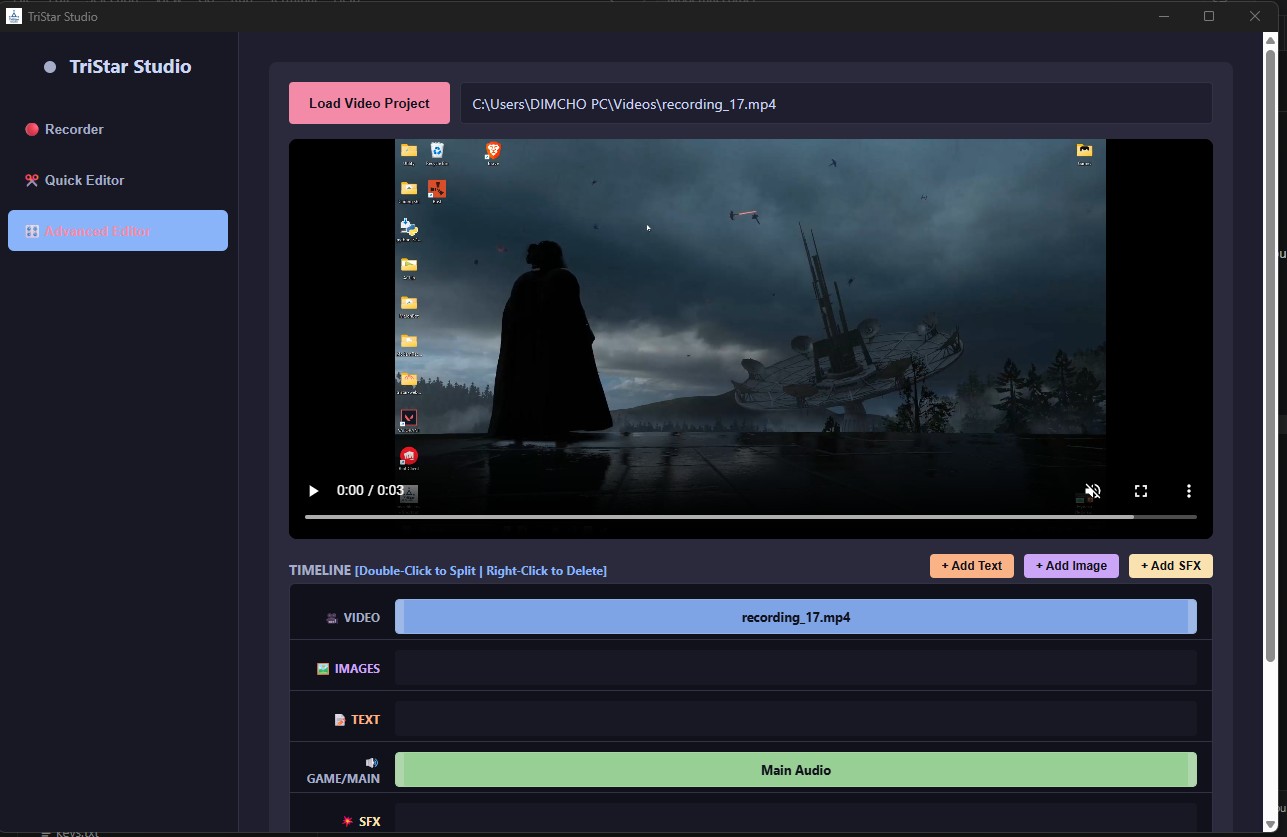Click the Load Video Project button
The height and width of the screenshot is (837, 1287).
coord(369,103)
